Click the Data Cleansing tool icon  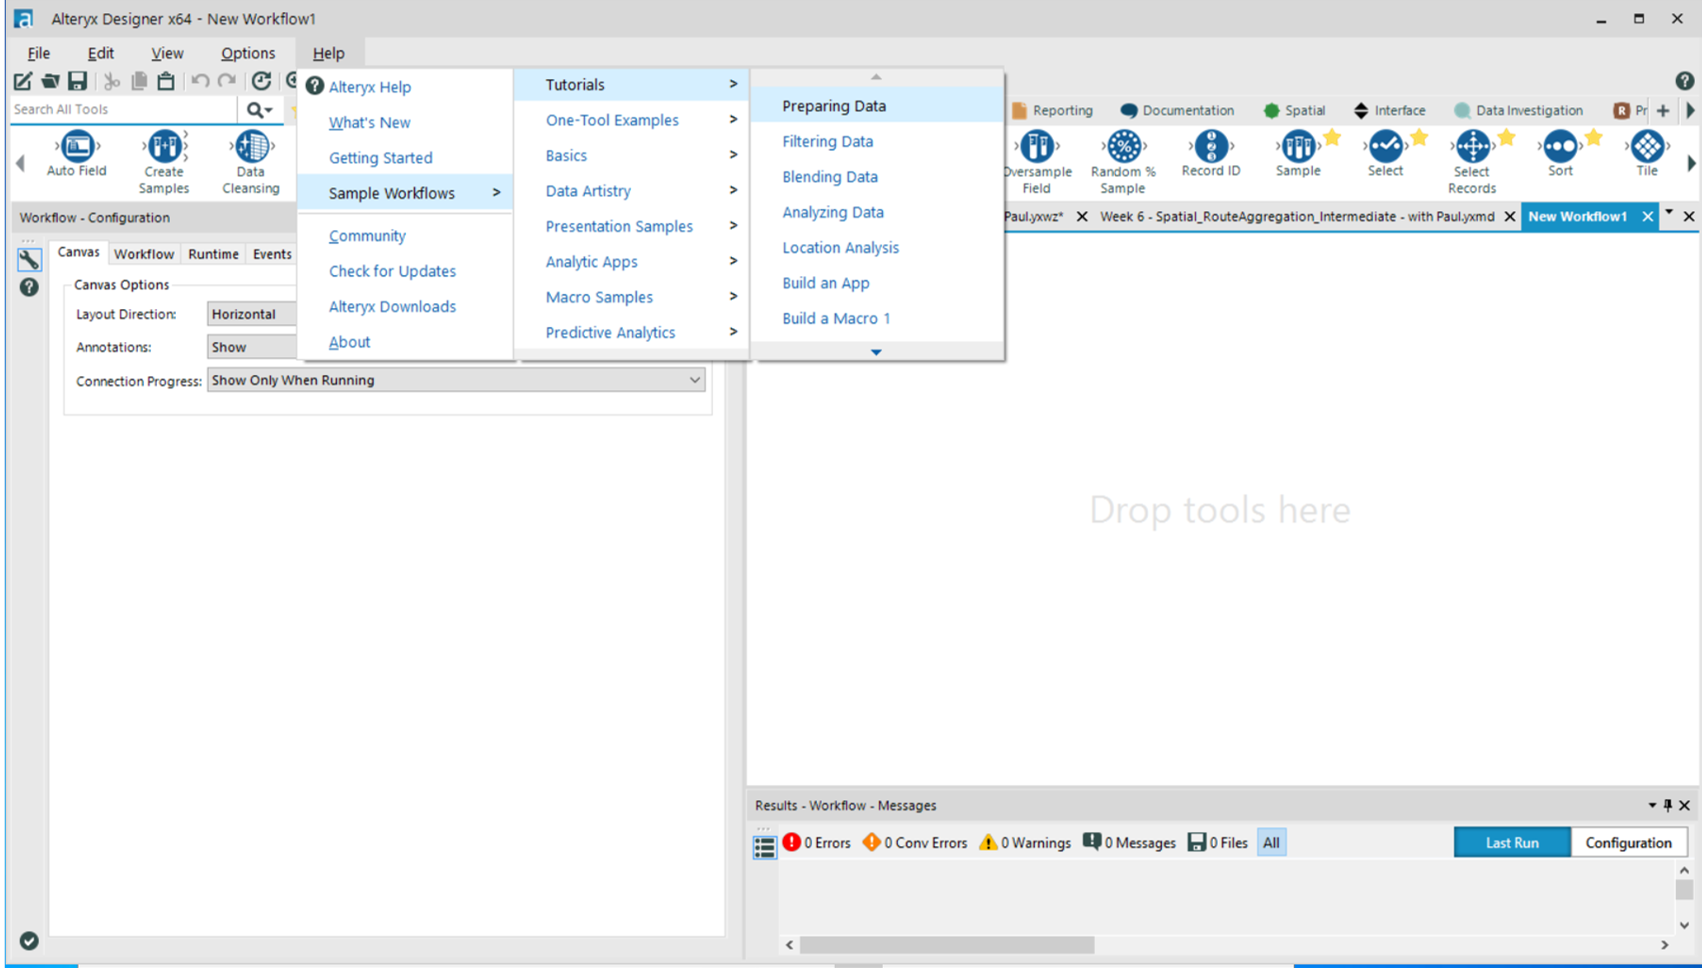point(250,147)
